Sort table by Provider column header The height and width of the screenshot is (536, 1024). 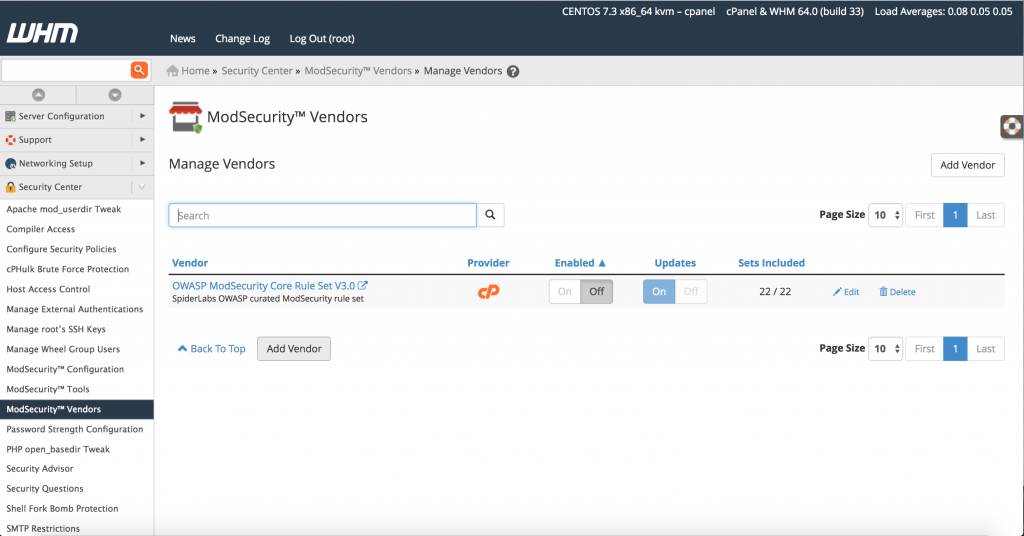(488, 263)
